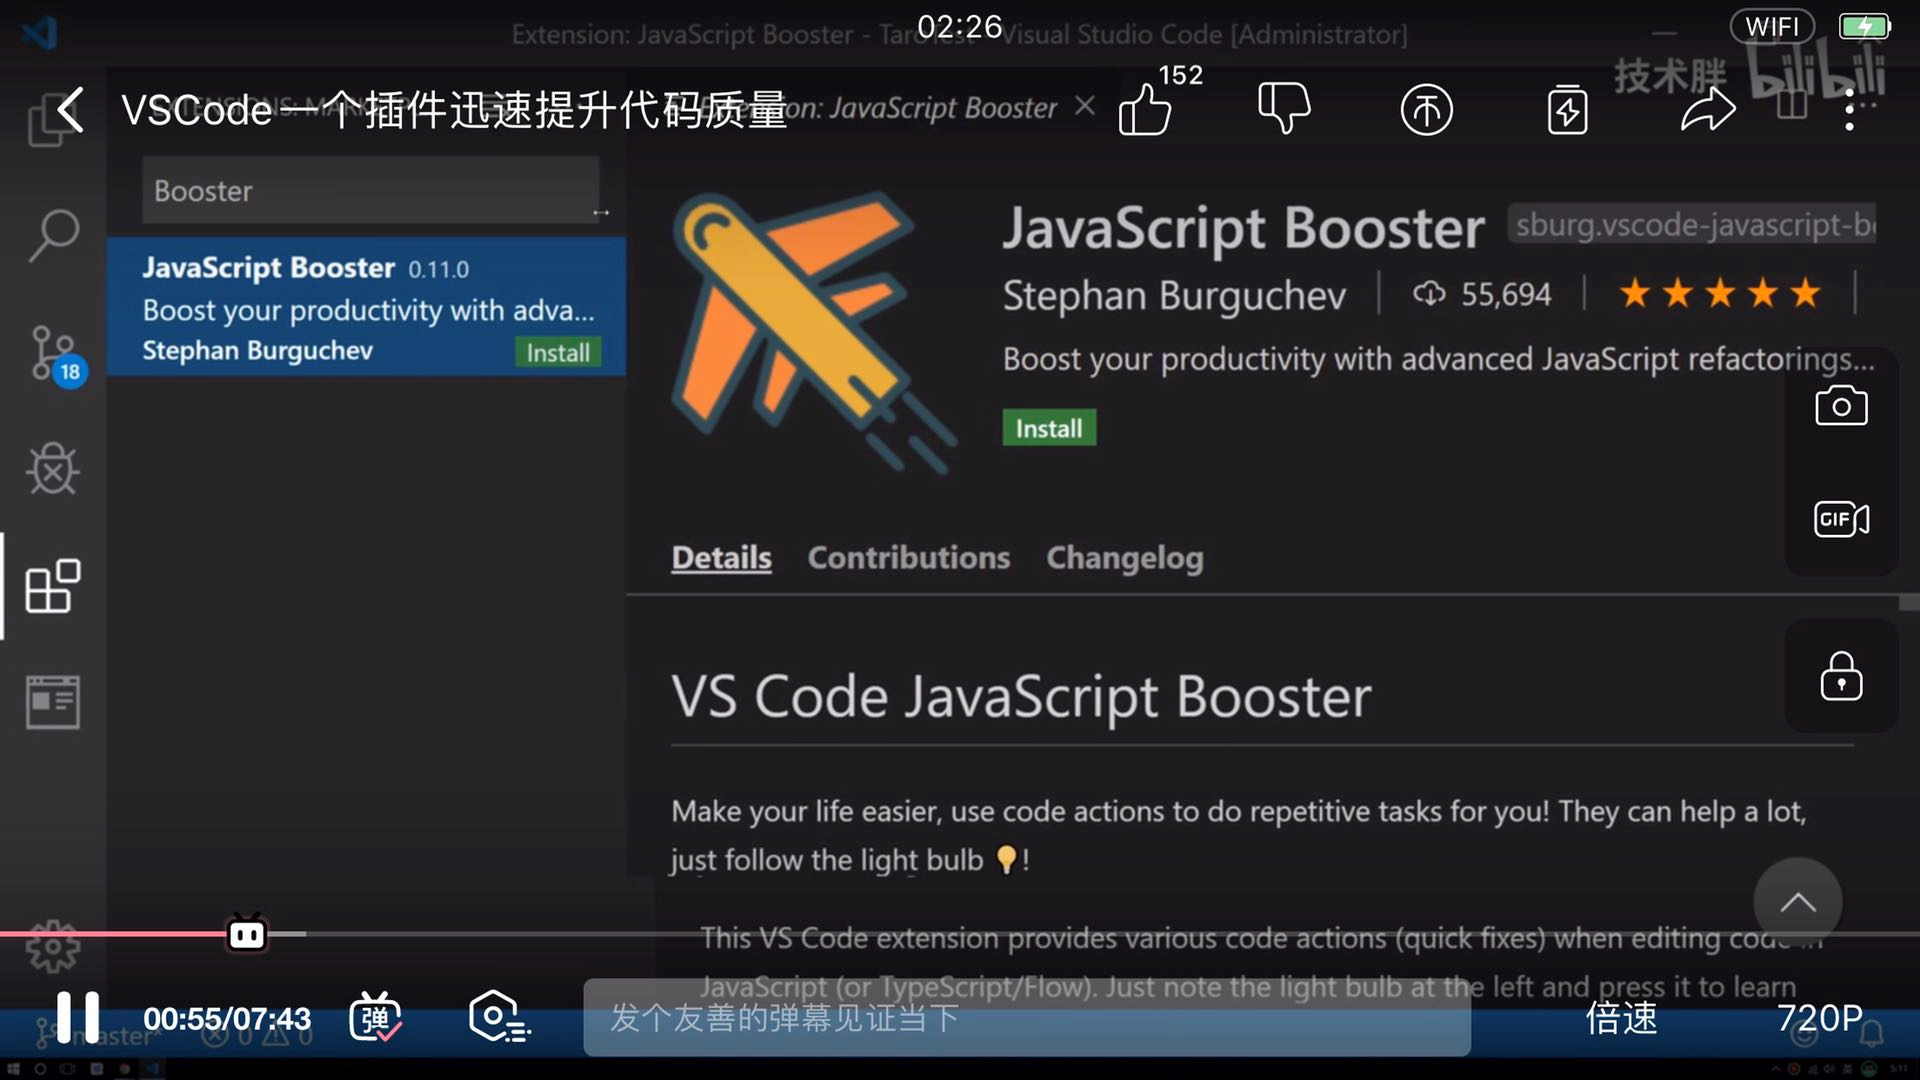
Task: Click the Search sidebar icon
Action: (x=54, y=233)
